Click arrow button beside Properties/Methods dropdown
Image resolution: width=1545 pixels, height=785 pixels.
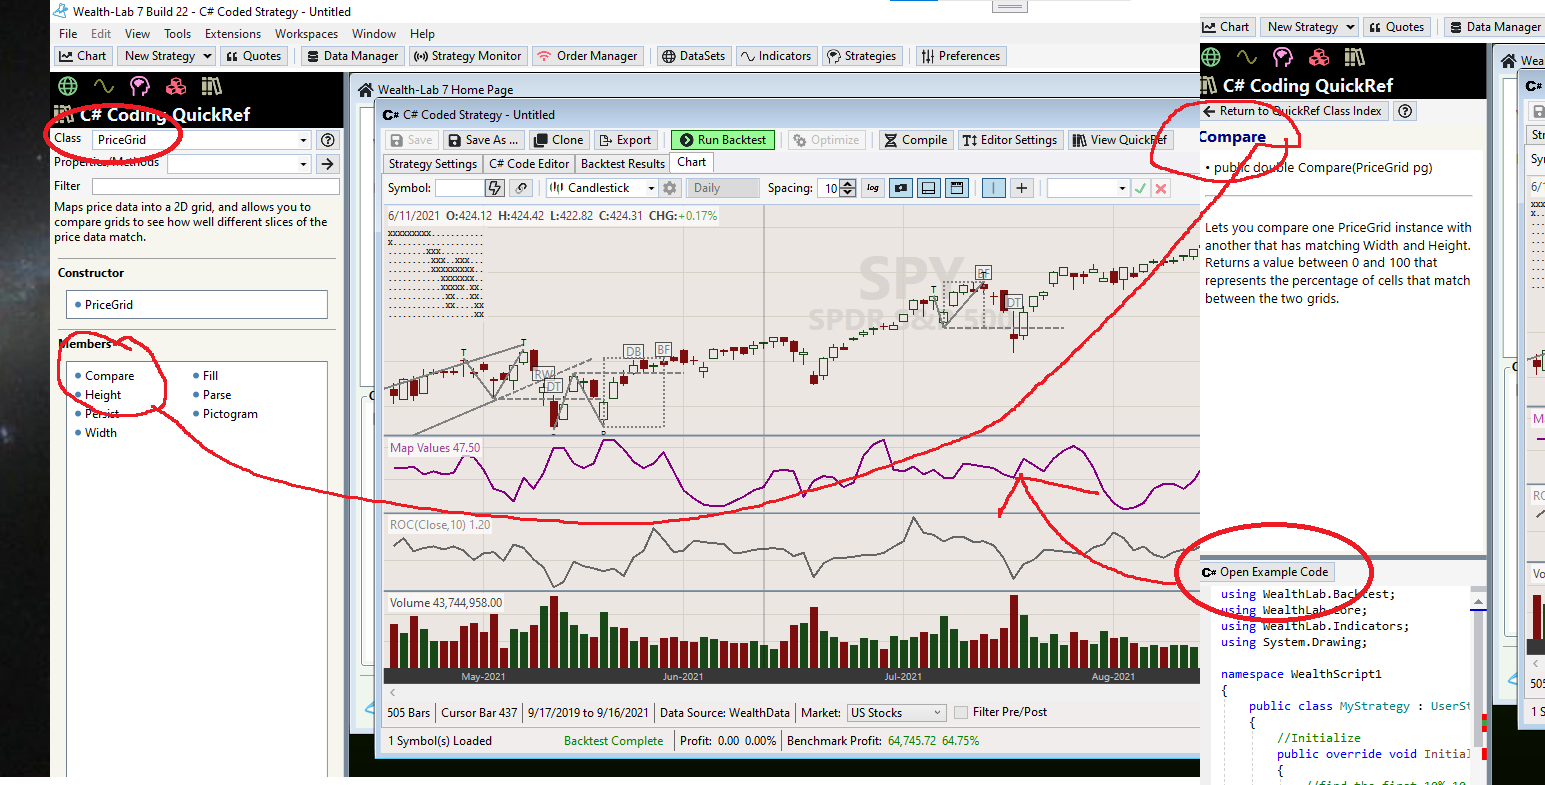coord(327,163)
